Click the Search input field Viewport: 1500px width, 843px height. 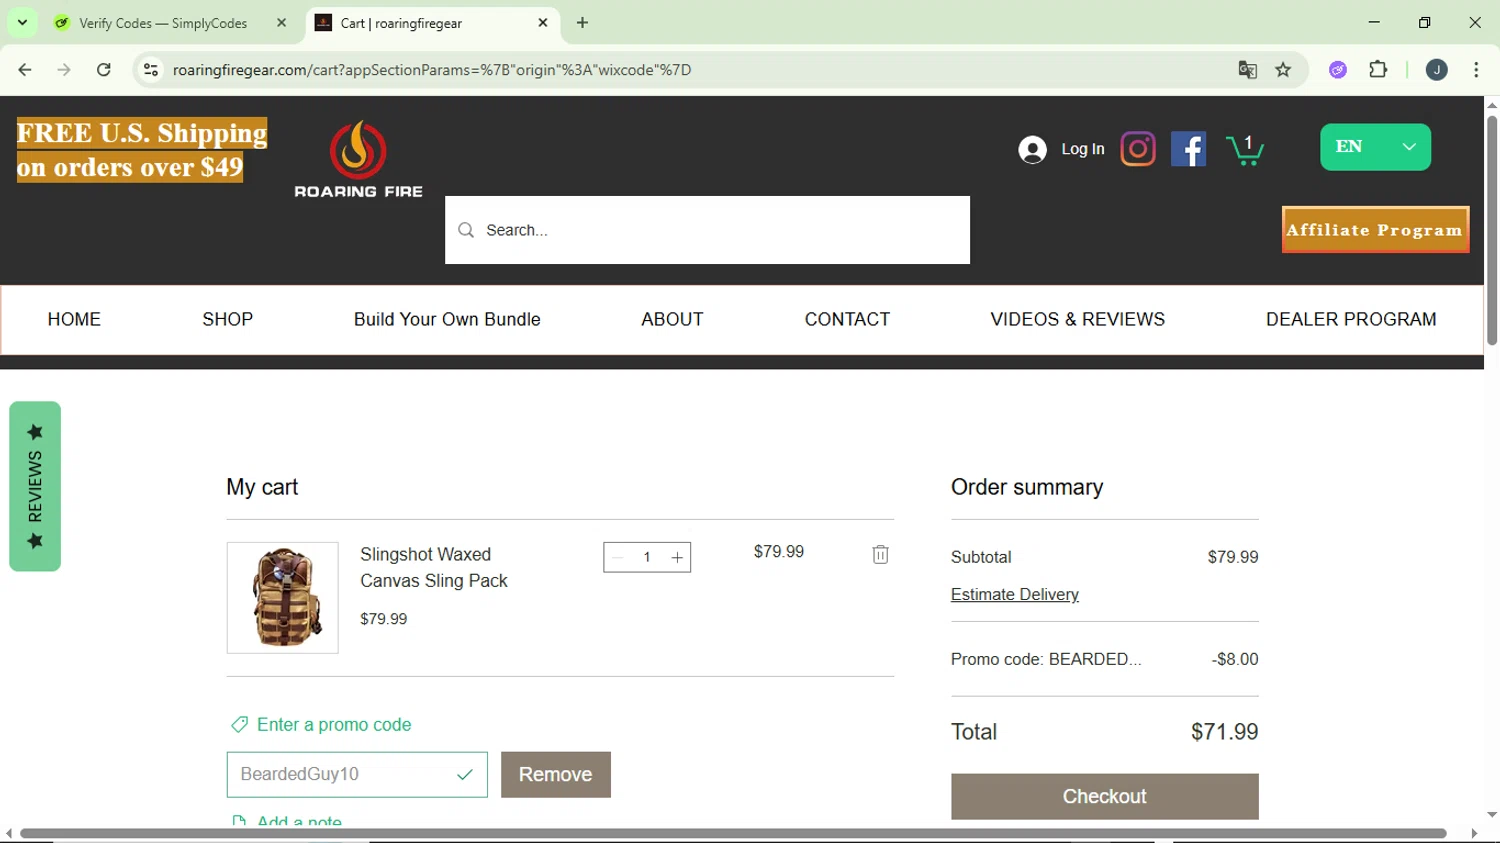(x=707, y=230)
